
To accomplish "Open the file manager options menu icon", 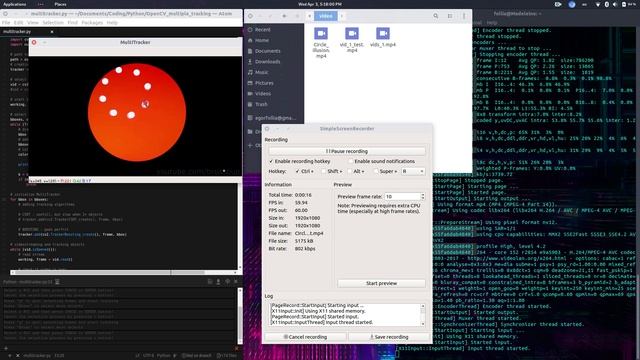I will click(x=464, y=16).
